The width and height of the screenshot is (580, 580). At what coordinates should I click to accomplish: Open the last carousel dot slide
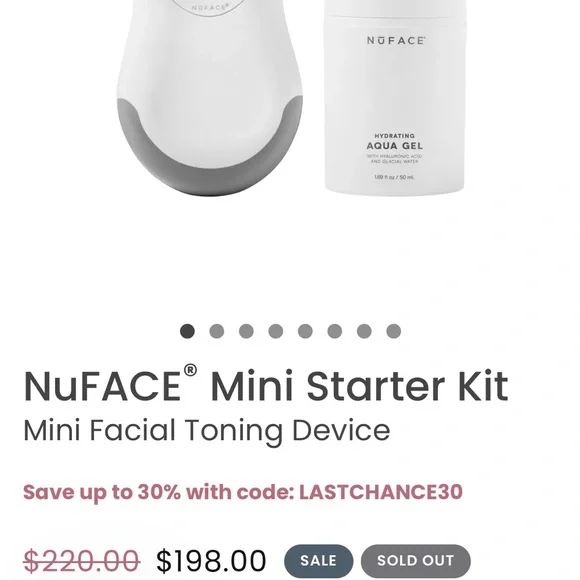tap(394, 331)
